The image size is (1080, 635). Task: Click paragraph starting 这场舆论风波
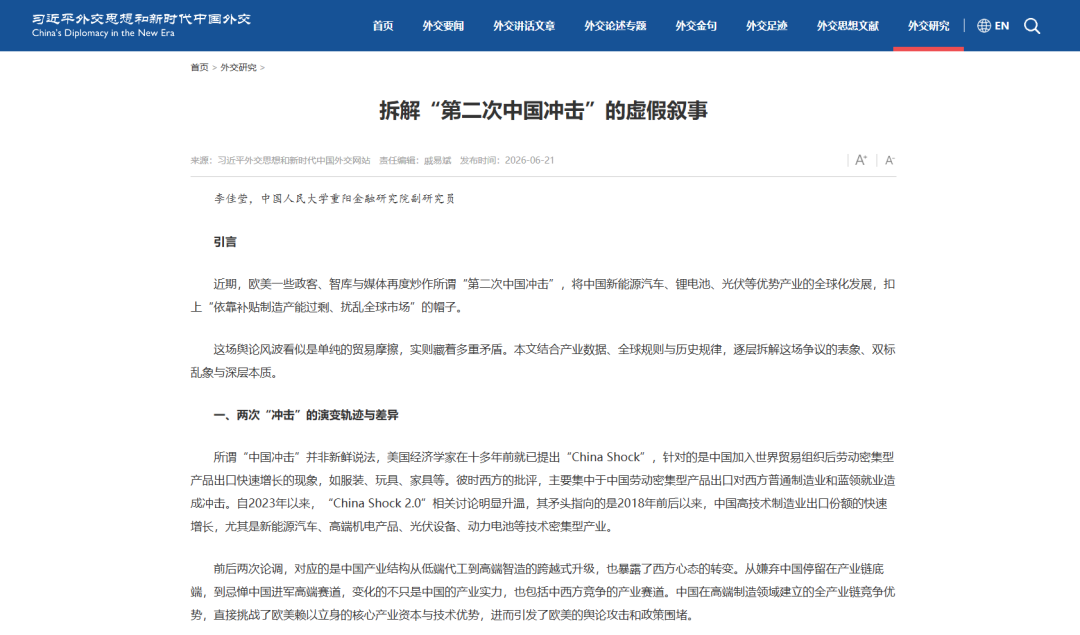(543, 361)
